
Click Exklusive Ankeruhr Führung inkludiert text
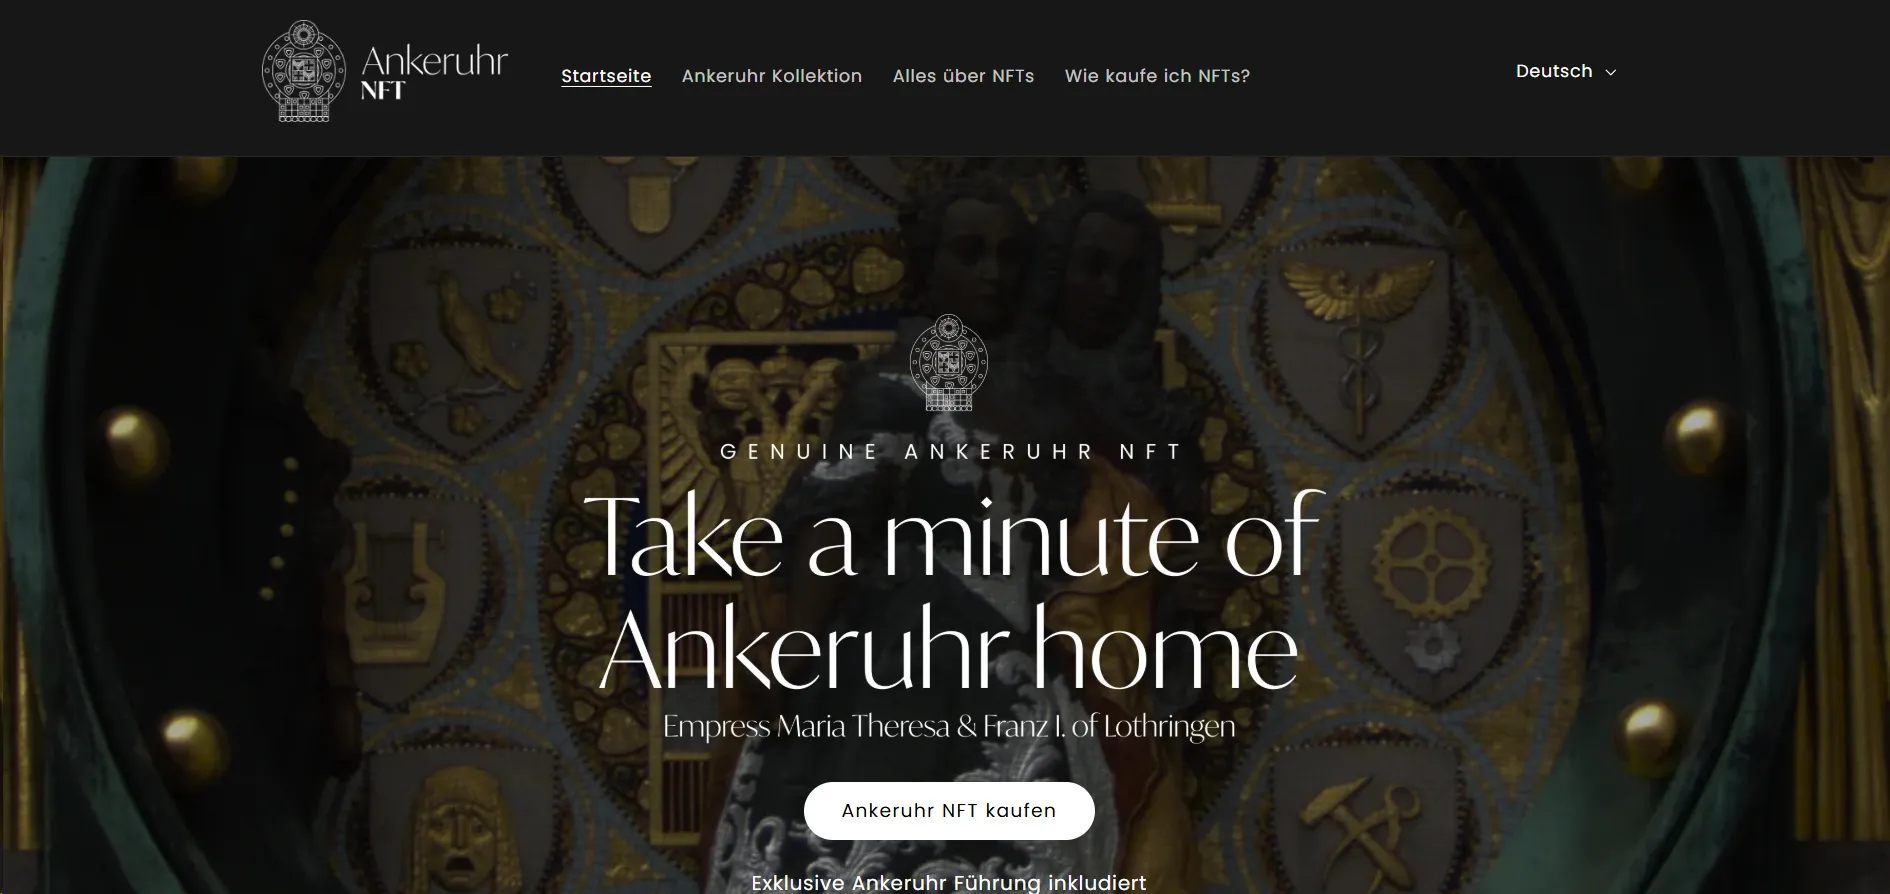(949, 883)
